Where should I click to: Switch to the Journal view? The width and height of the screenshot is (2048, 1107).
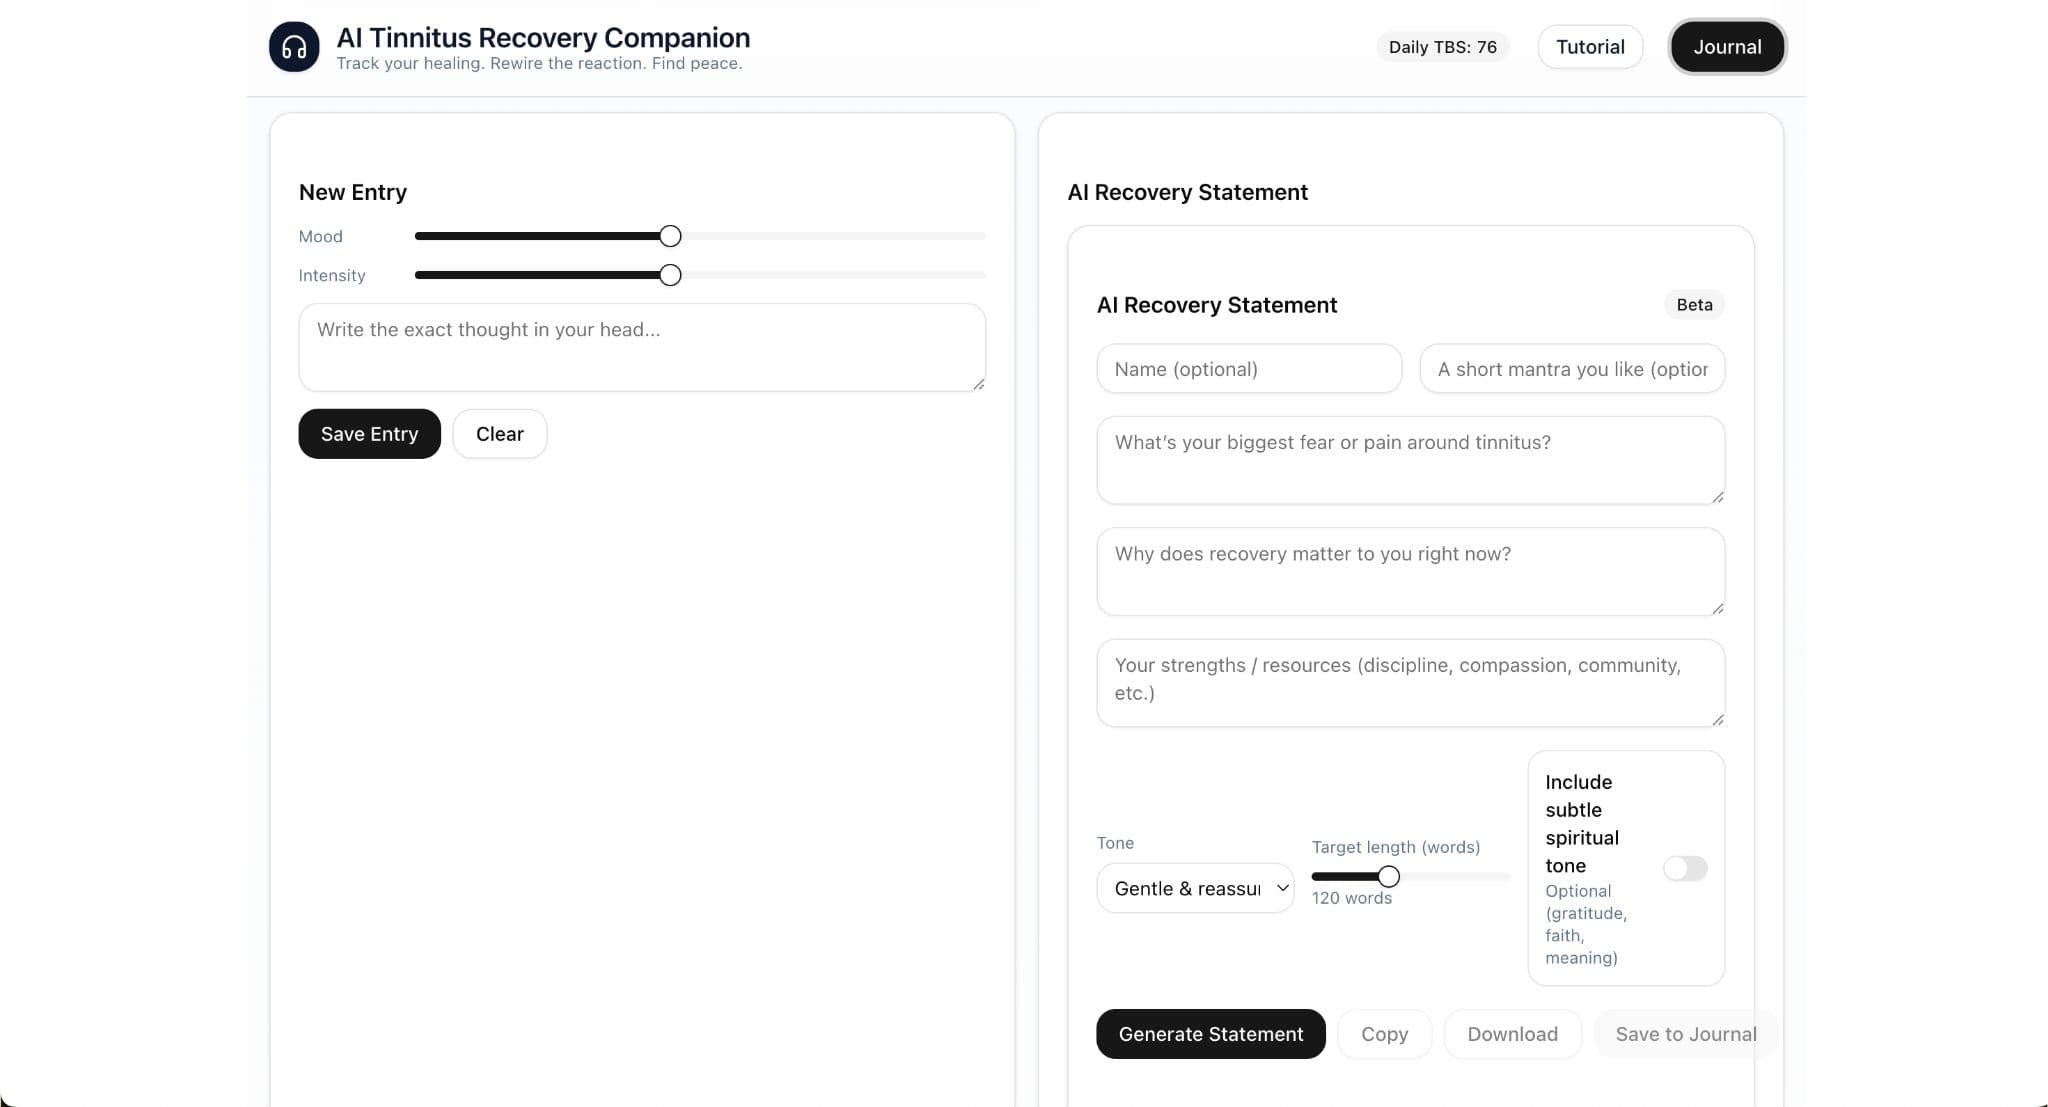[1727, 46]
